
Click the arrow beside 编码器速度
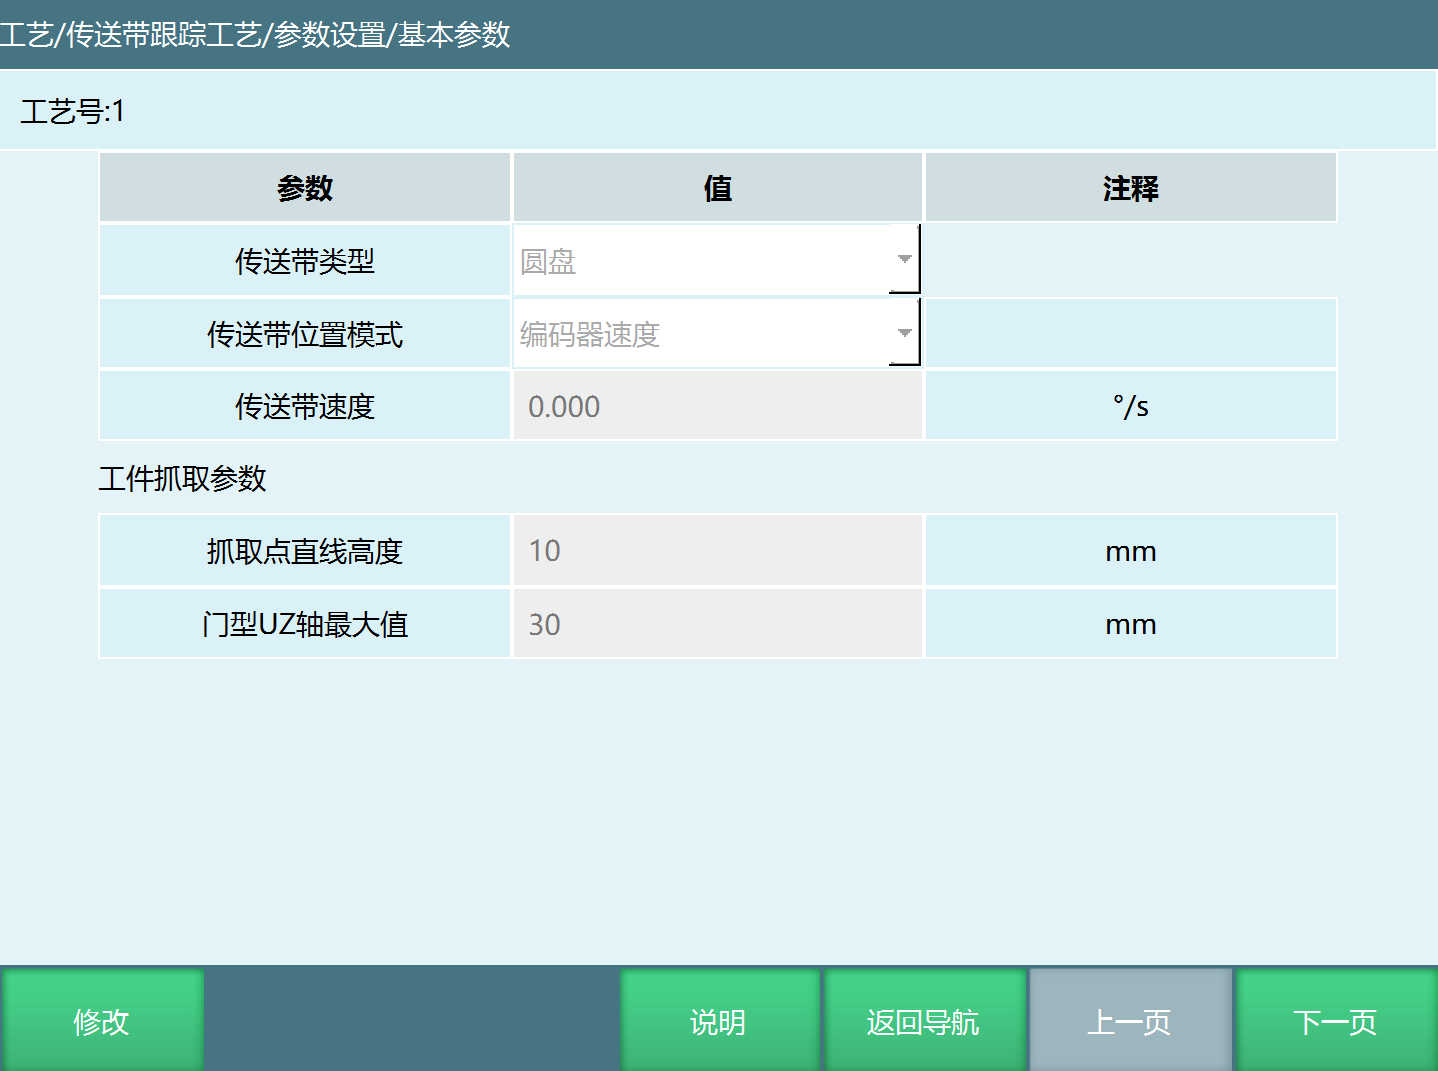[905, 333]
